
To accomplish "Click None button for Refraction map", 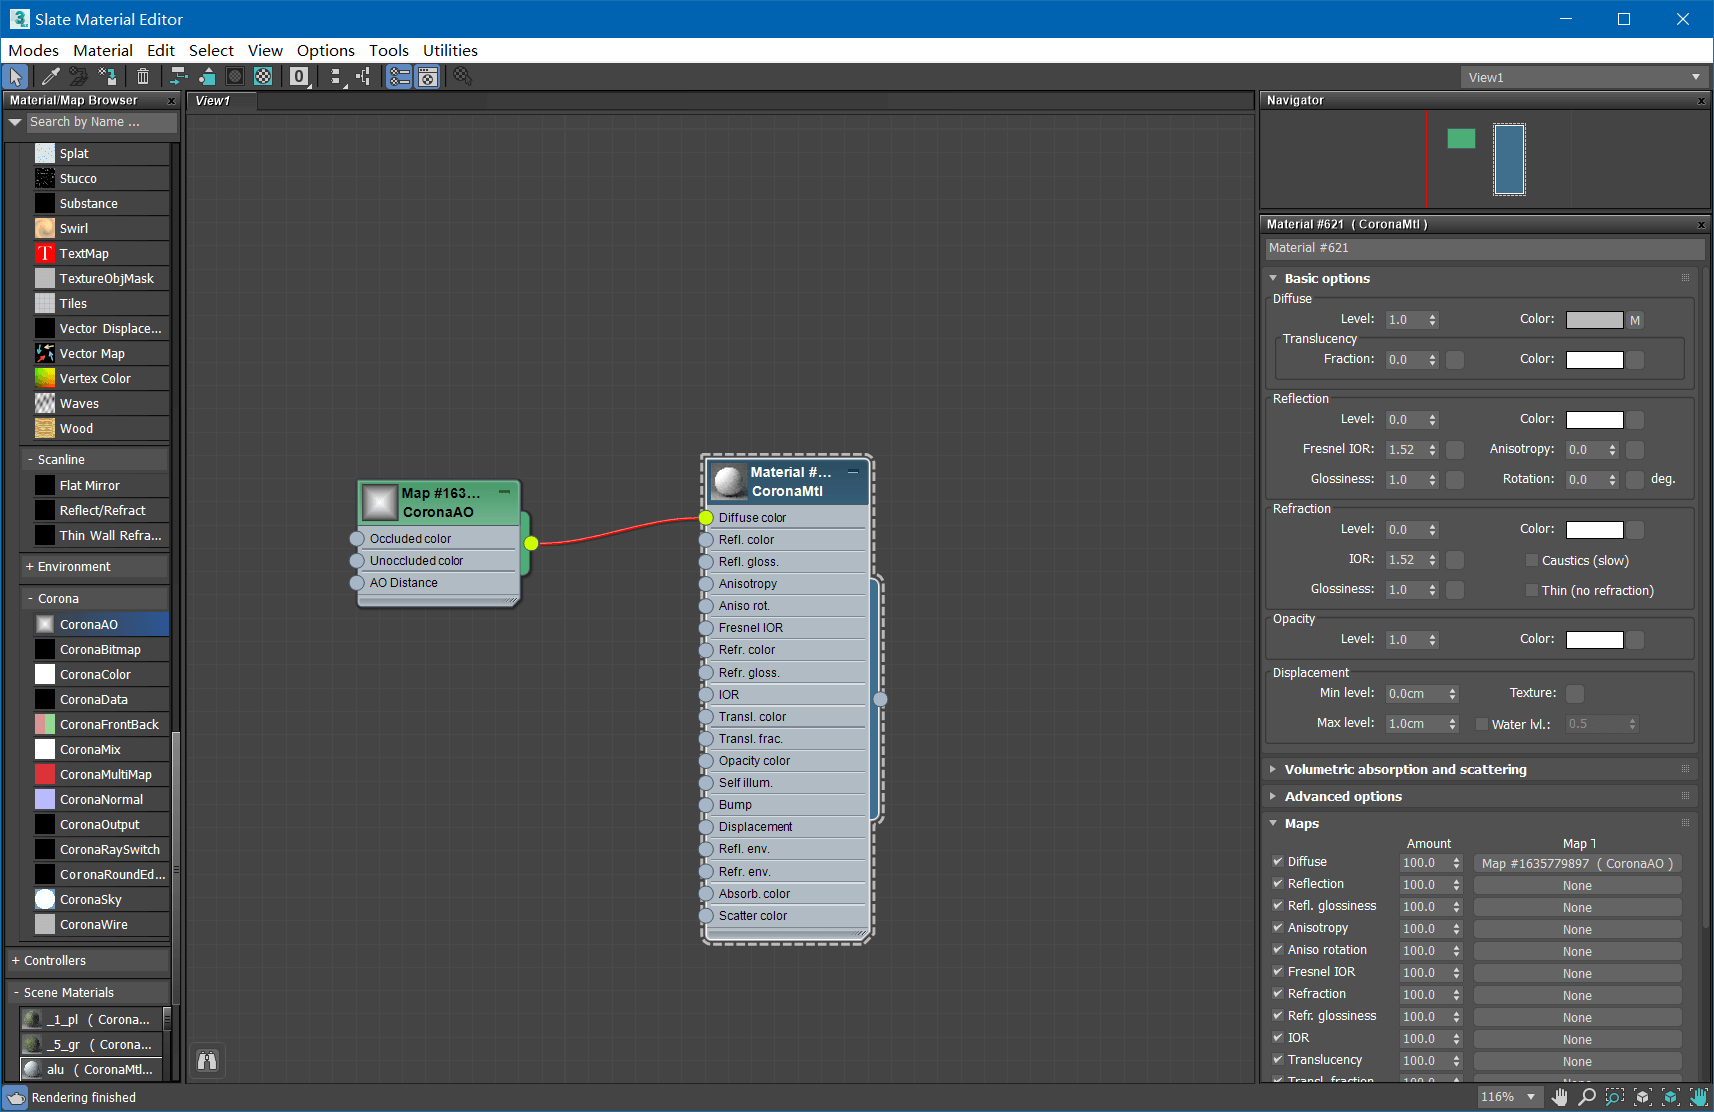I will tap(1577, 995).
